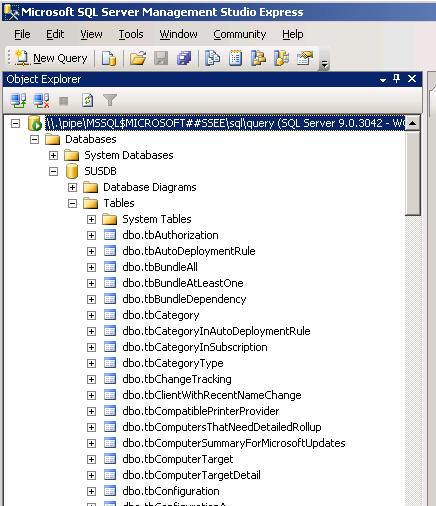This screenshot has height=506, width=436.
Task: Click the Template Explorer toolbar icon
Action: [x=282, y=58]
